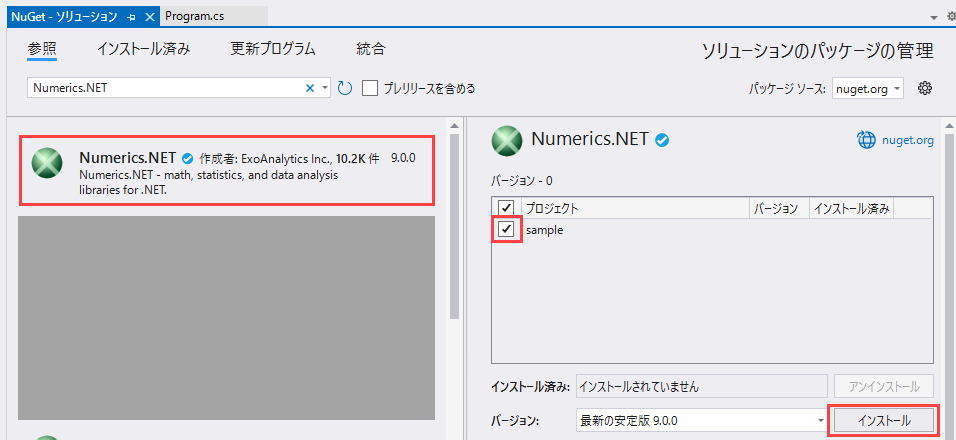Switch to 統合 tab
Screen dimensions: 956x440
[x=371, y=49]
